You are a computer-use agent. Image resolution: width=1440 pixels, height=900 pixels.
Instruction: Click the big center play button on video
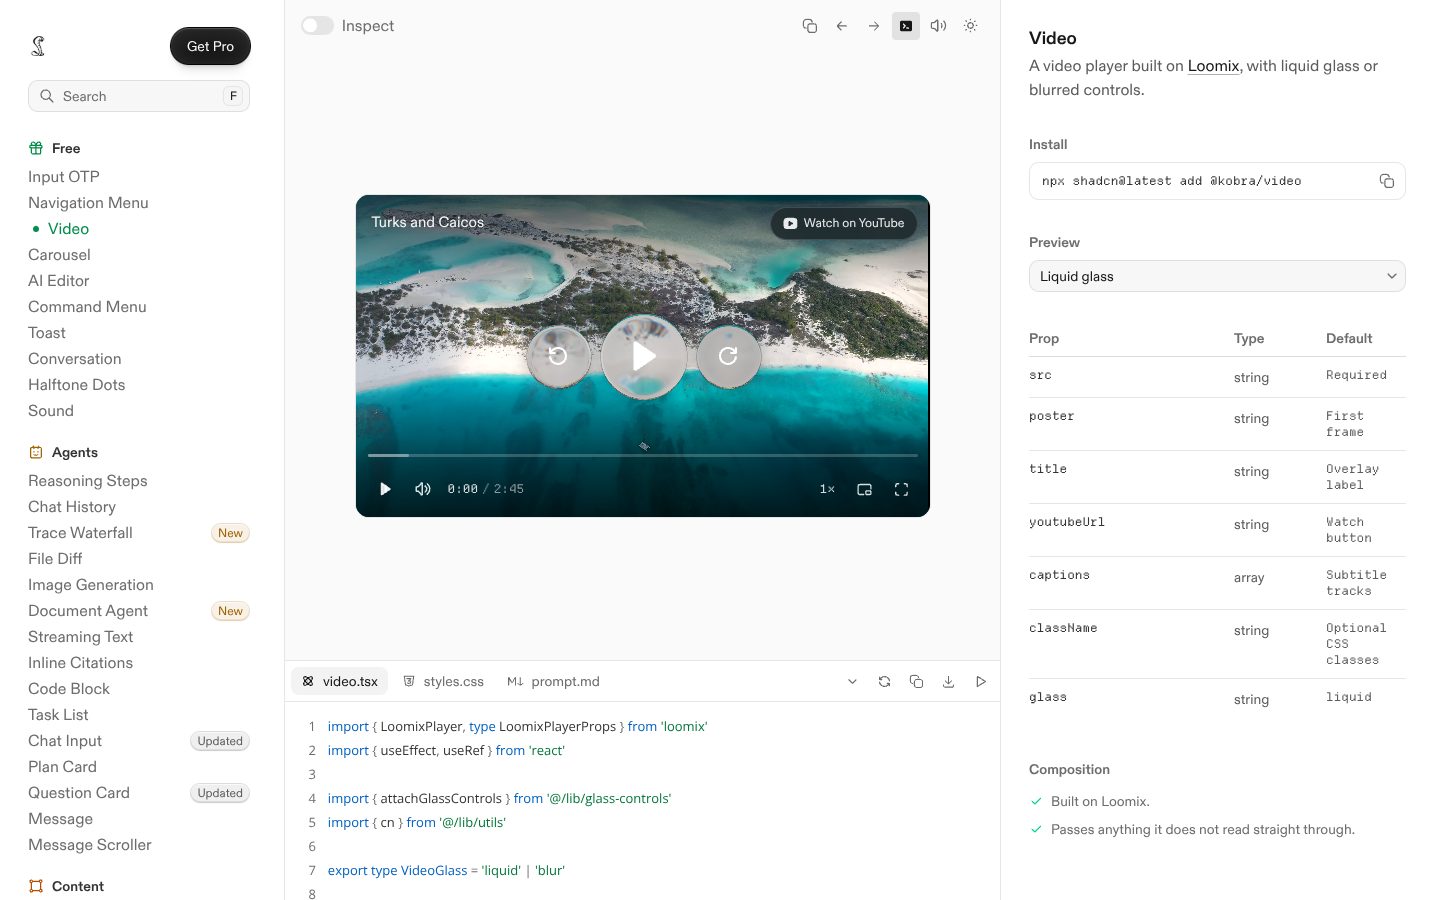[644, 357]
